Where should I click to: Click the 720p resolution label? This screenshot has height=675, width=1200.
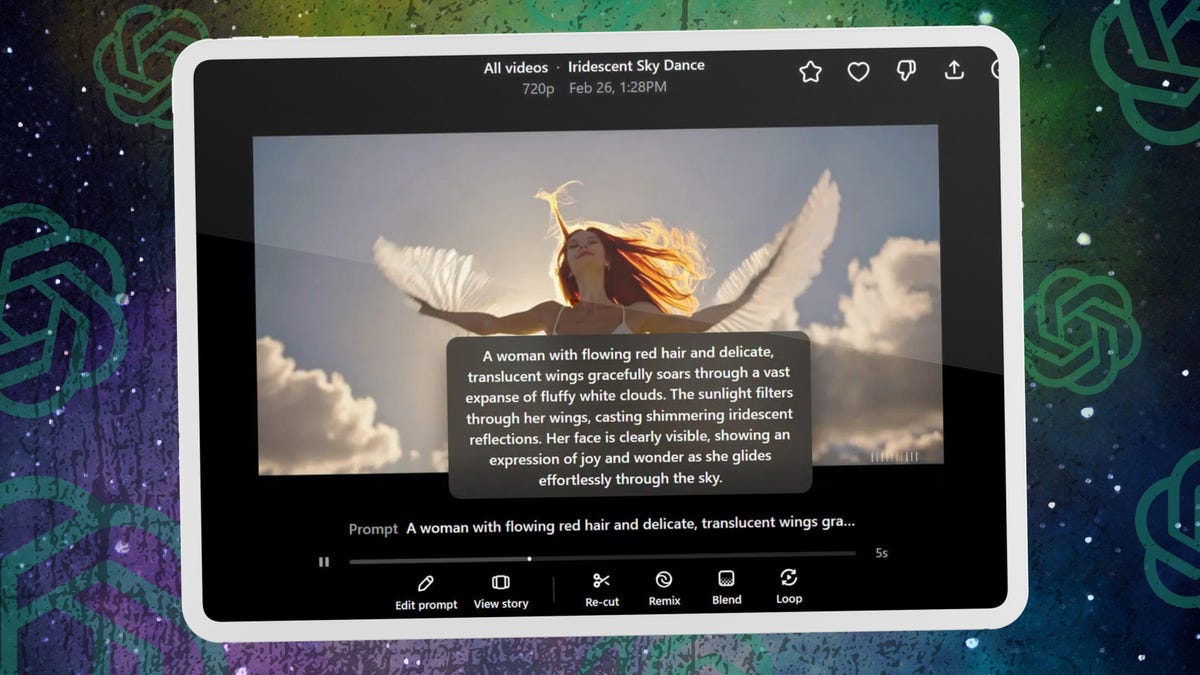point(538,89)
